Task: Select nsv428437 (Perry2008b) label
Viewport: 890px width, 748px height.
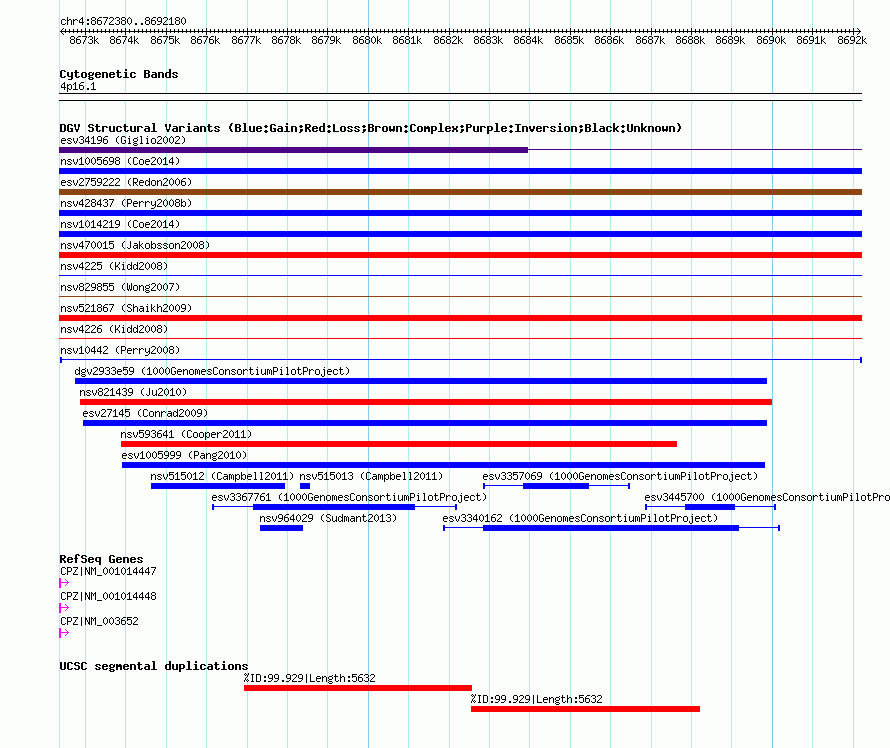Action: [x=126, y=203]
